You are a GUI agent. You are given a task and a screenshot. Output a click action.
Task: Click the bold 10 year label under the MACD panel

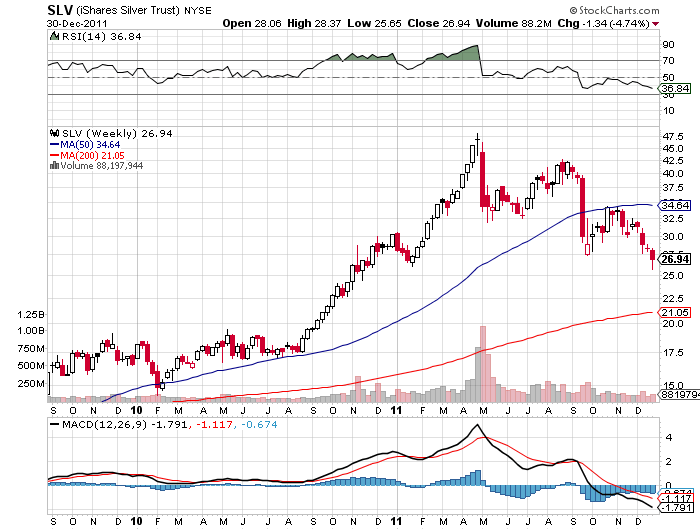136,521
